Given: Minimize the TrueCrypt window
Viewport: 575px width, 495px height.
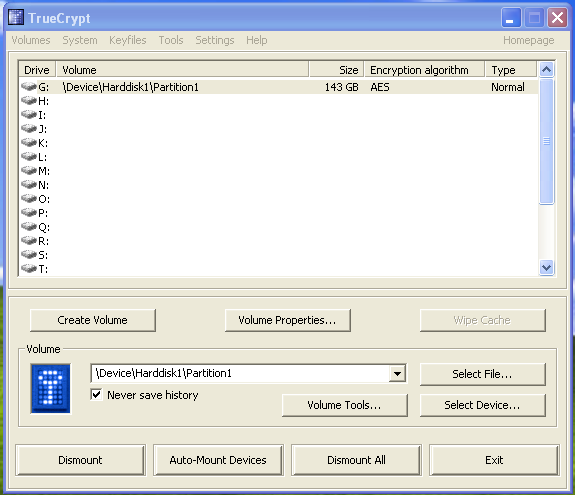Looking at the screenshot, I should click(511, 18).
